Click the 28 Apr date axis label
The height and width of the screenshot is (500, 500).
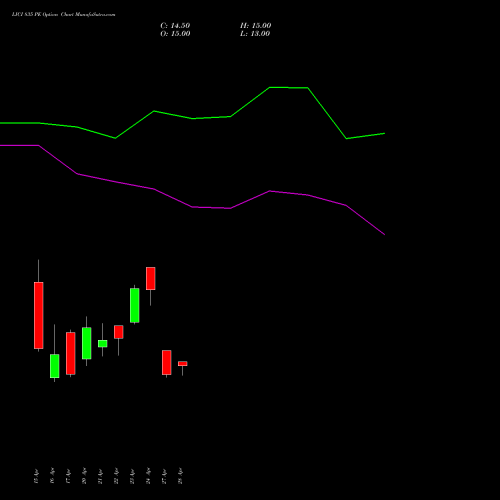point(180,476)
